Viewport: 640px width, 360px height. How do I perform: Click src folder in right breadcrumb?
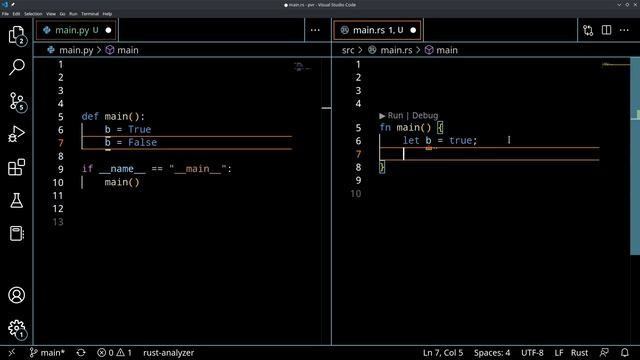(348, 50)
